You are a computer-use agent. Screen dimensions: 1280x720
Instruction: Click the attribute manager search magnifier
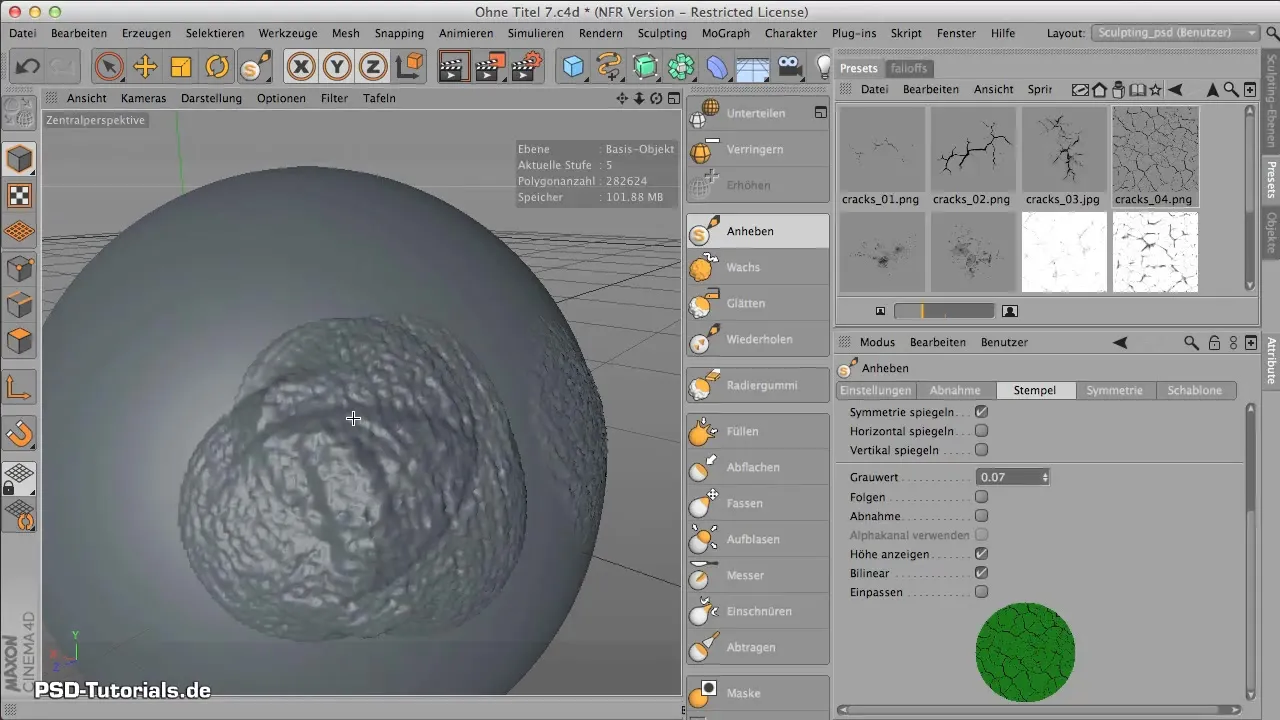(1191, 342)
